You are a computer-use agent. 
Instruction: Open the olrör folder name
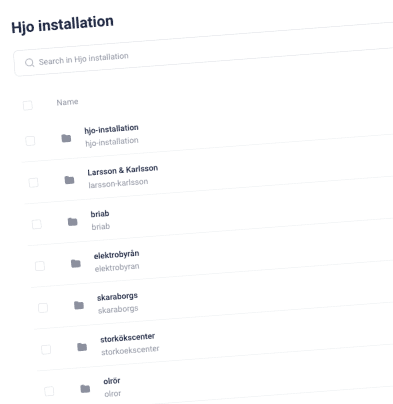(x=112, y=381)
